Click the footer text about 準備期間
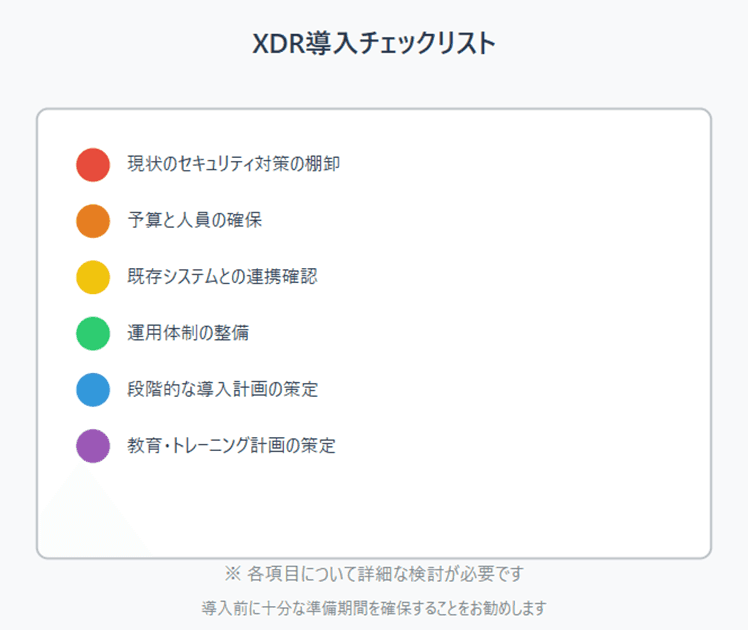Screen dimensions: 748x630 coord(374,608)
